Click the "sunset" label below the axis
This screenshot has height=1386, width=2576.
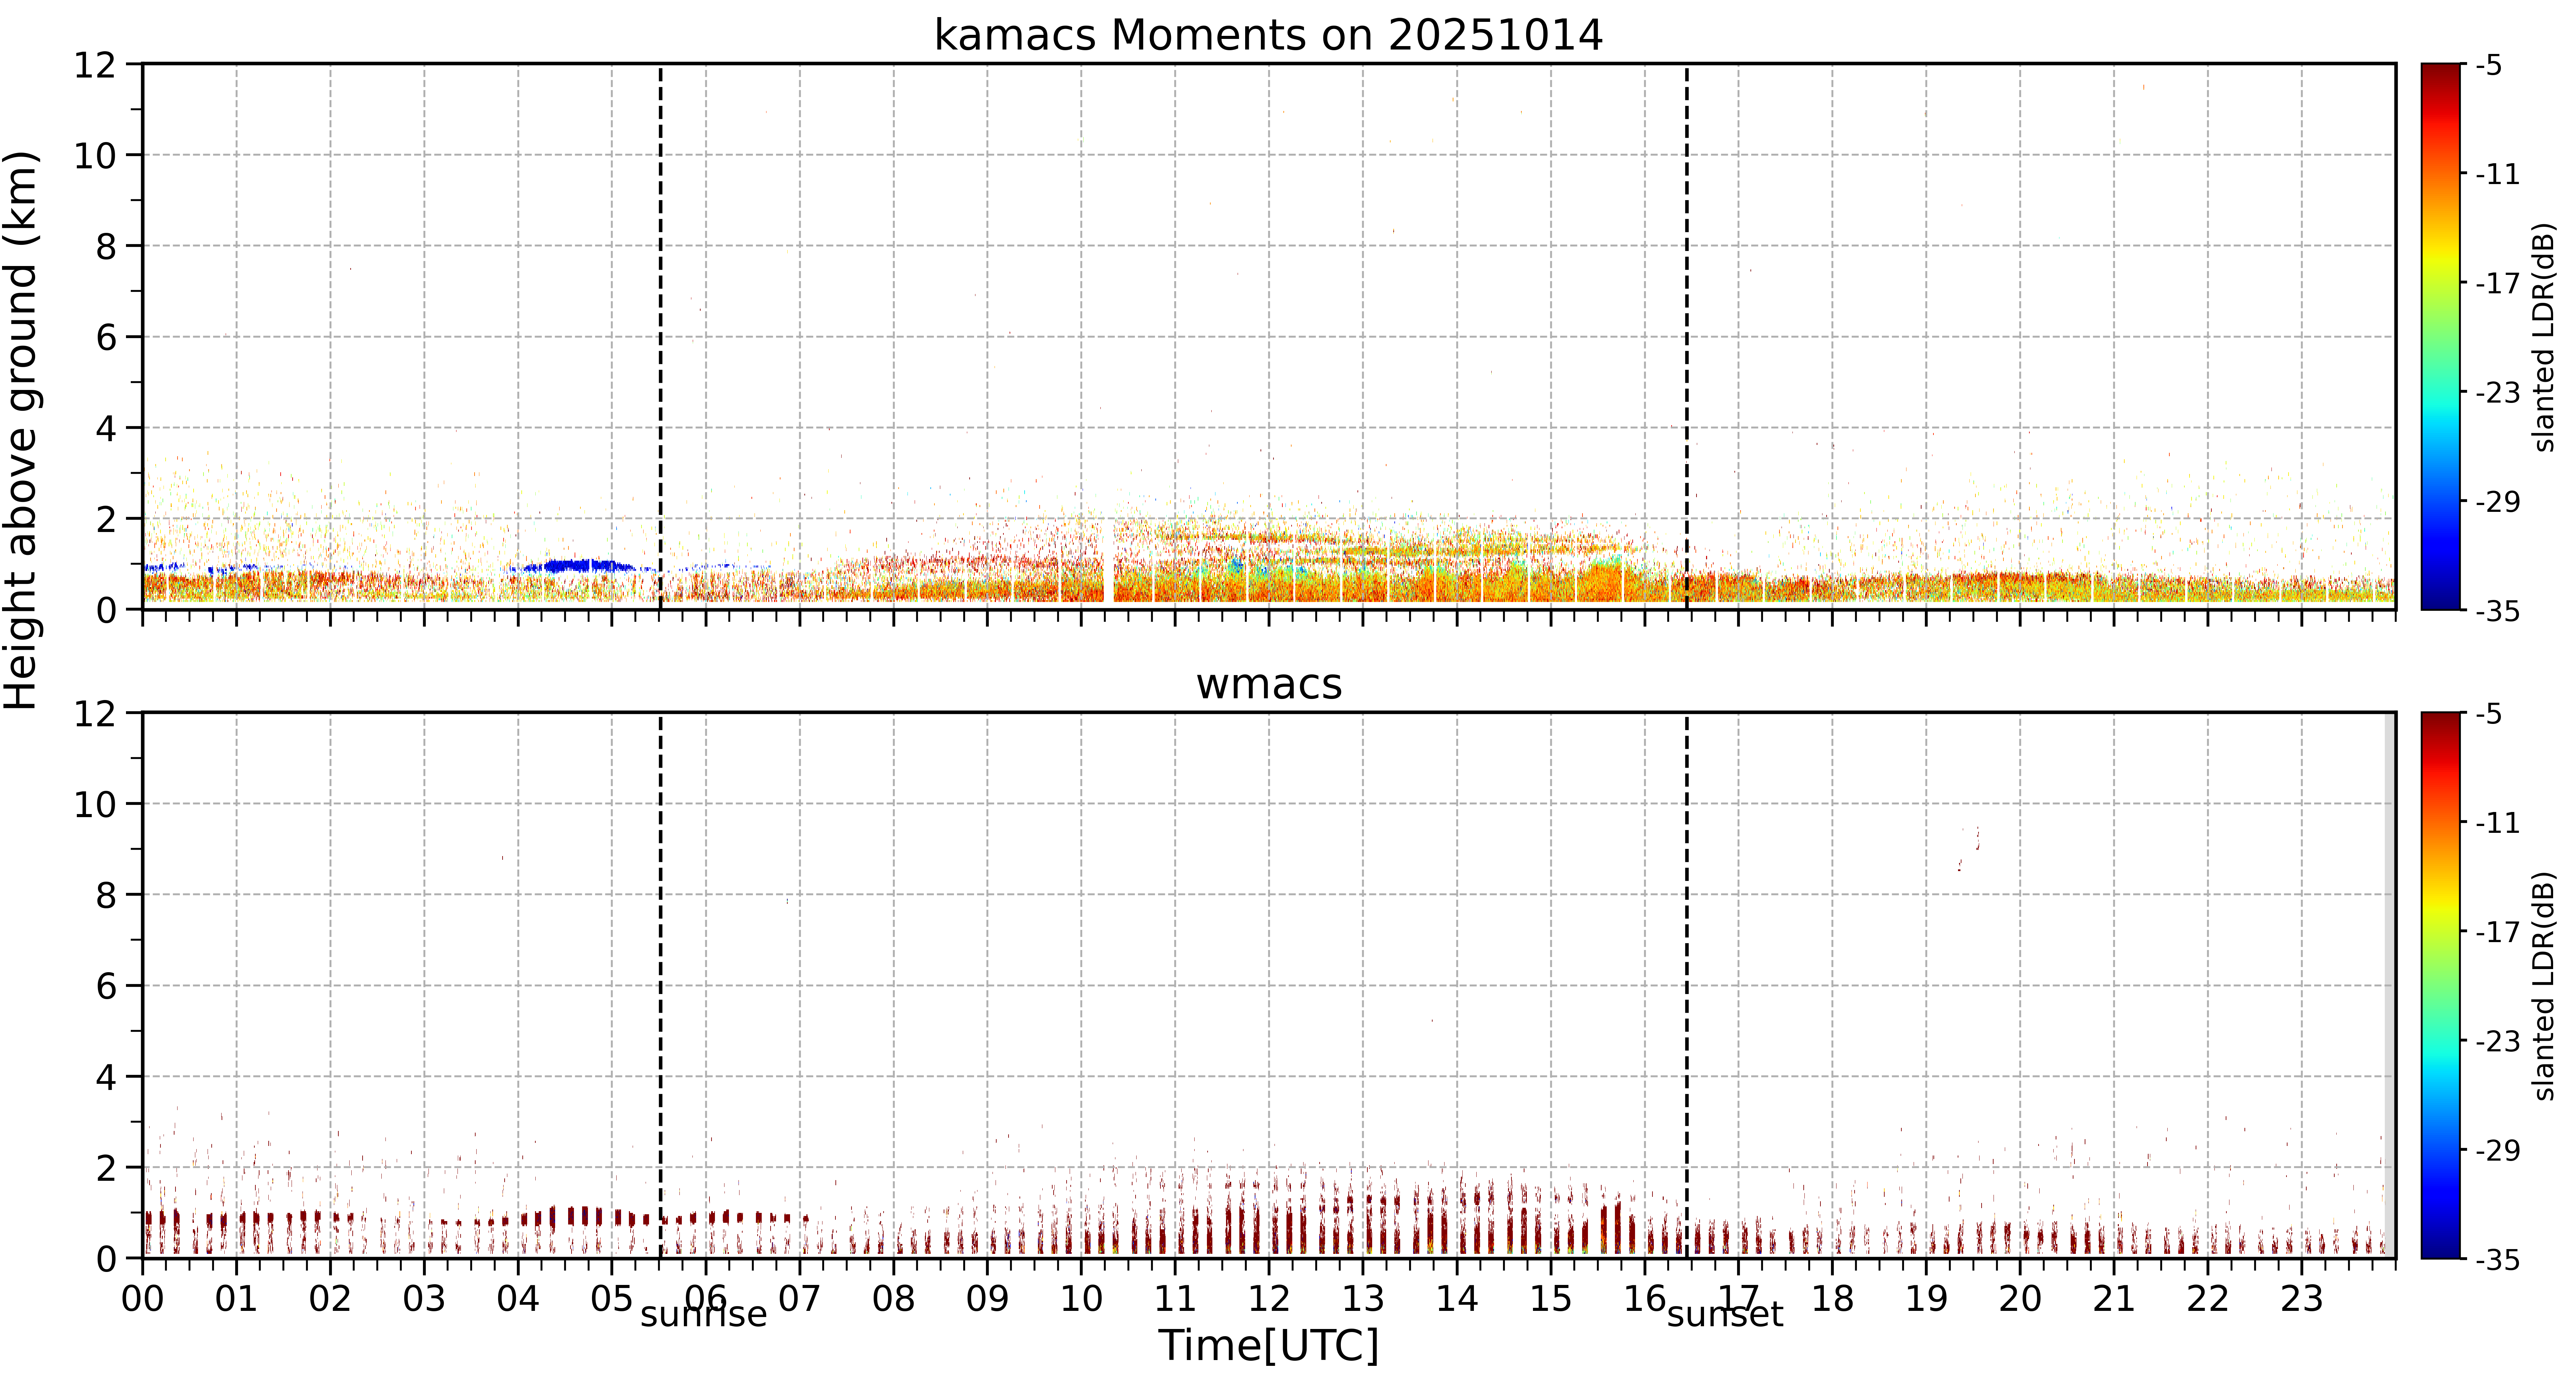pos(1724,1314)
